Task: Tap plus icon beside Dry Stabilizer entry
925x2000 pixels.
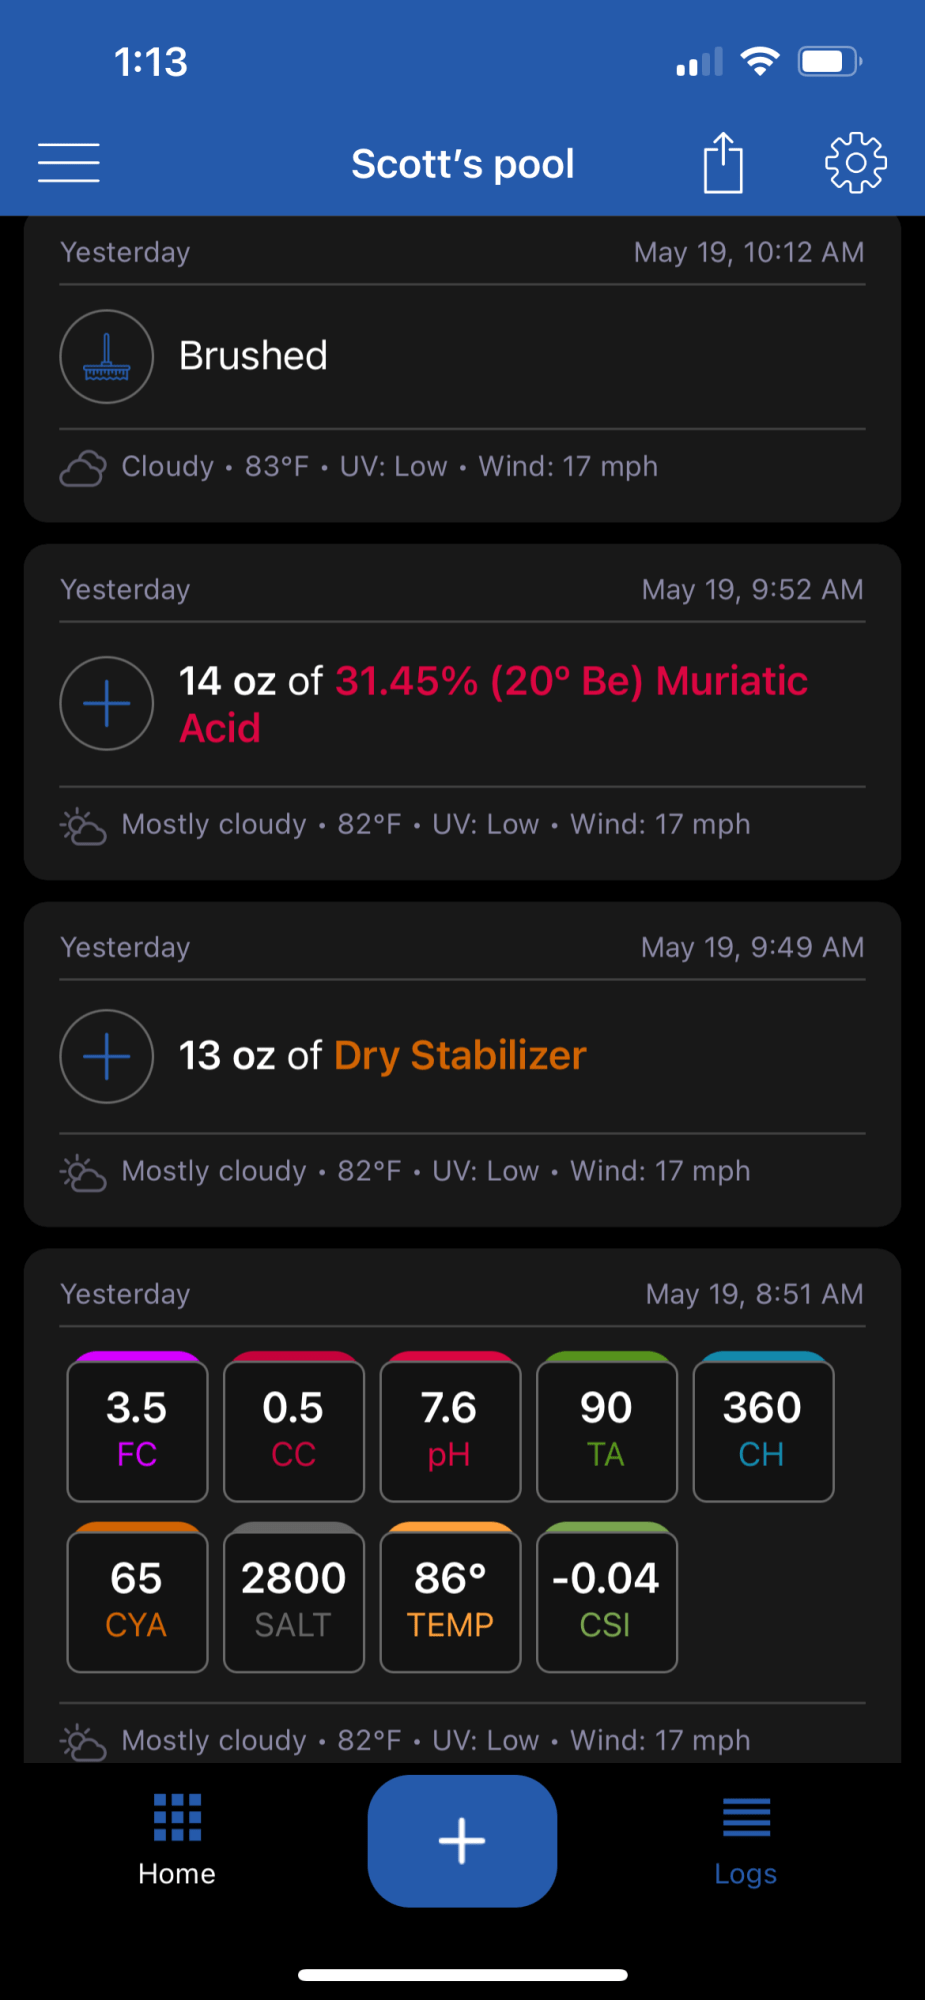Action: 106,1056
